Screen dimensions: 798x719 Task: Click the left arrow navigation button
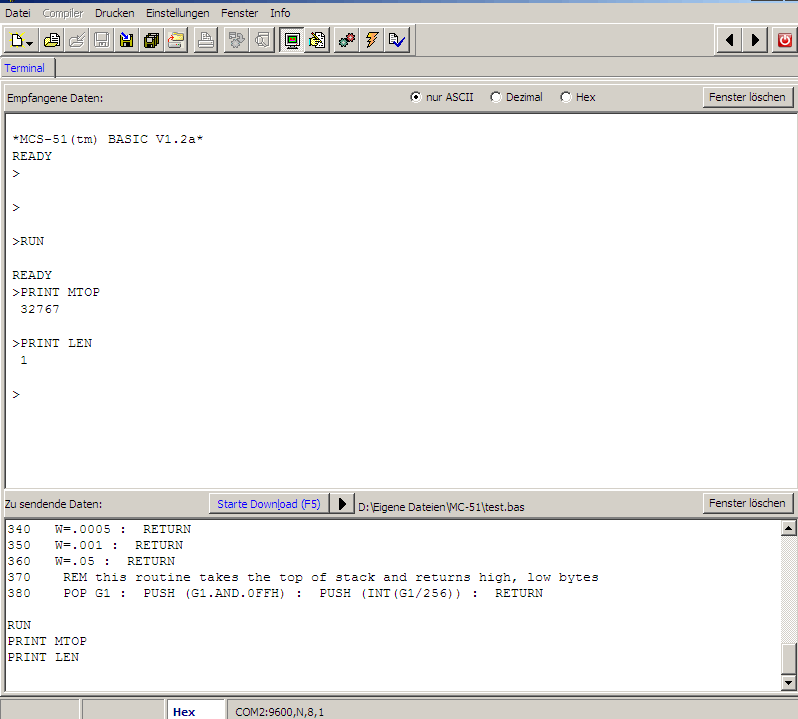pyautogui.click(x=729, y=40)
